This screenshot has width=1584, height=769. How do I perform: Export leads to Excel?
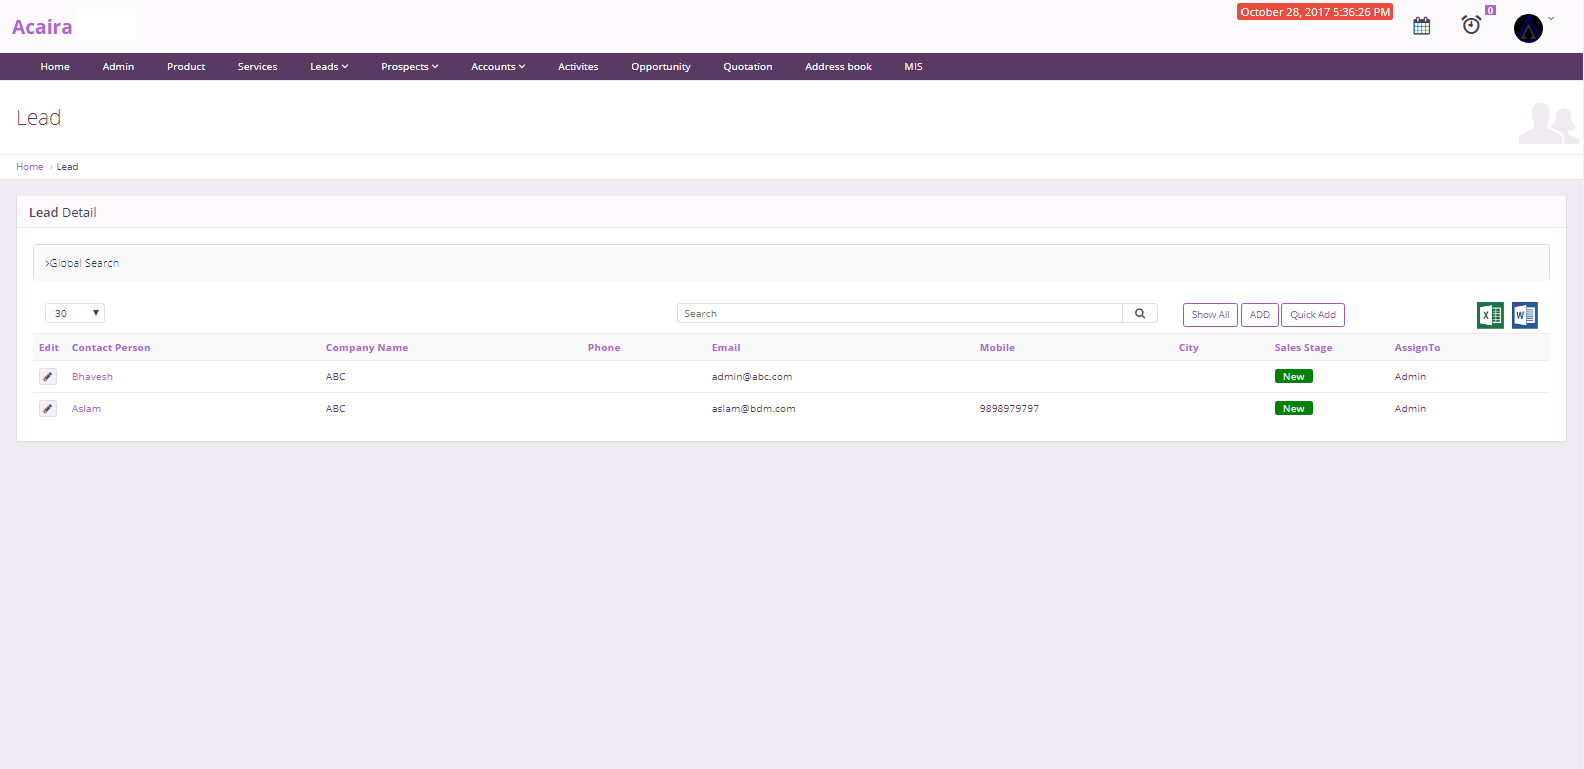pyautogui.click(x=1490, y=315)
